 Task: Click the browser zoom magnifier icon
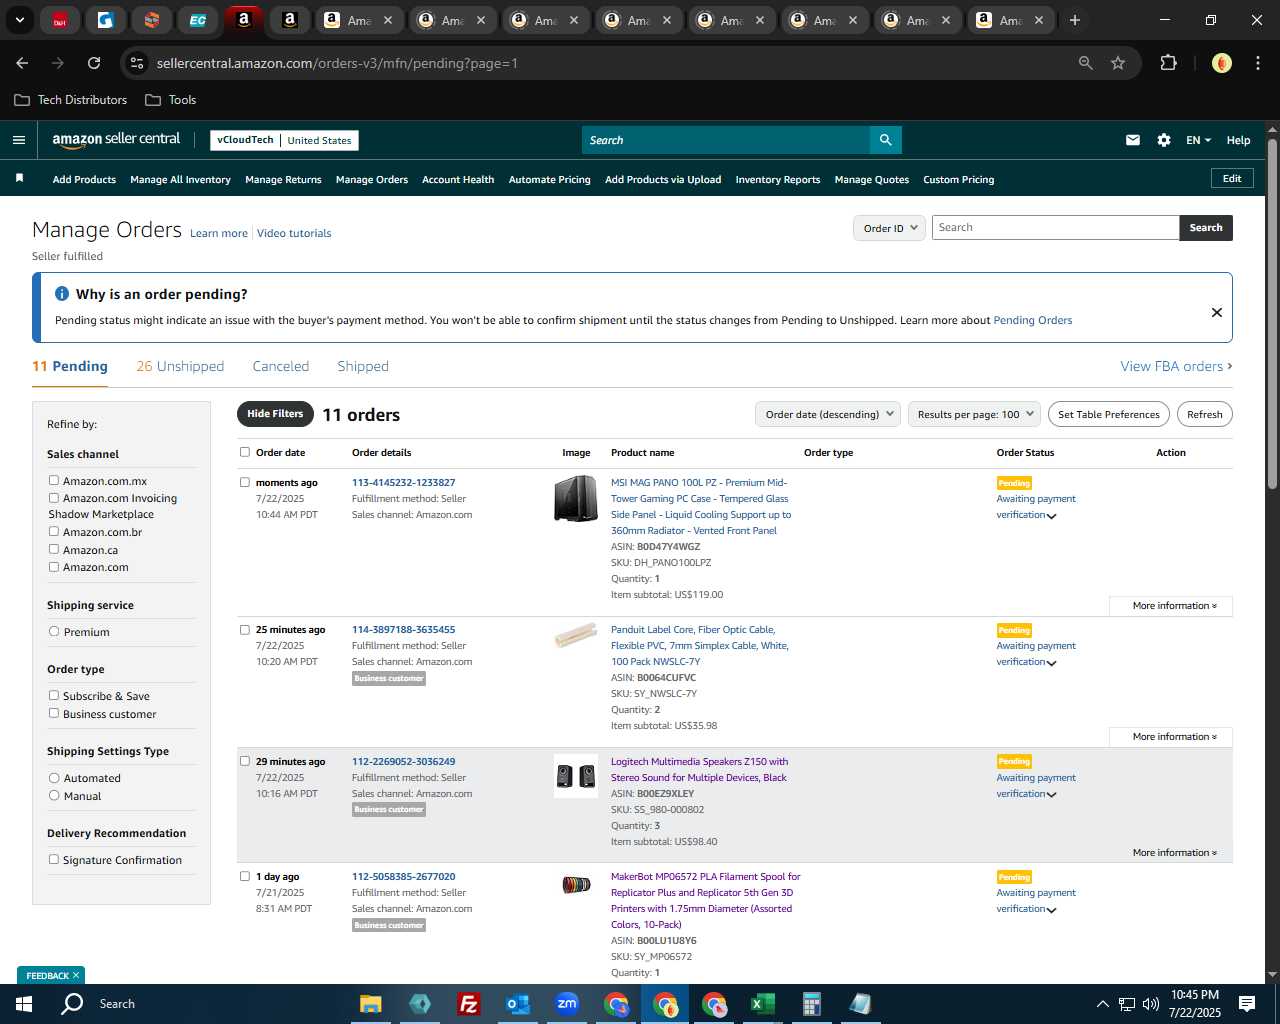(x=1086, y=63)
